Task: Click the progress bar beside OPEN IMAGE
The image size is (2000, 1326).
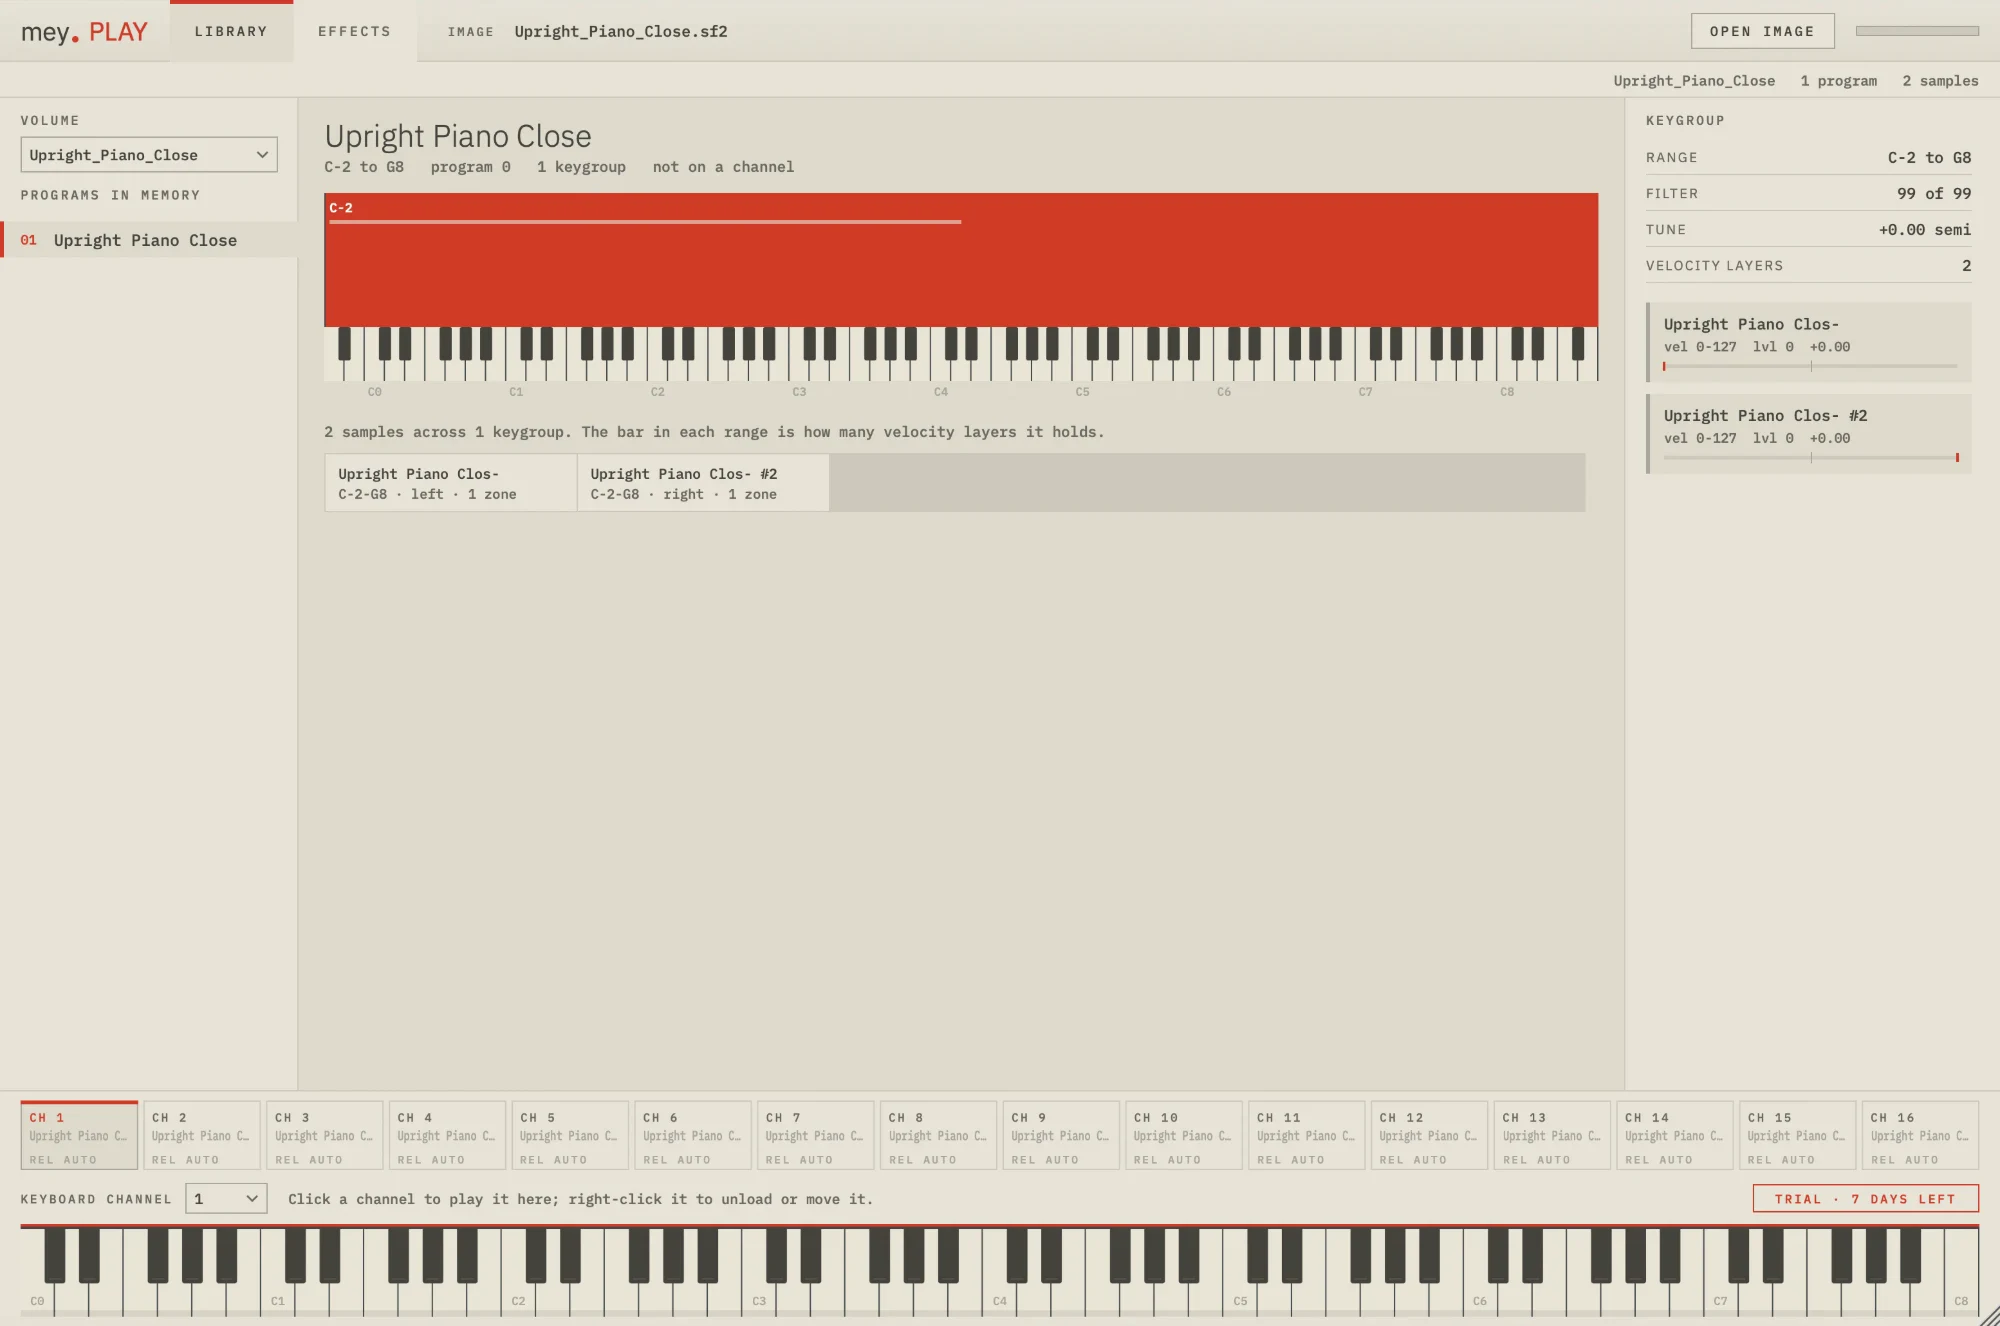Action: click(1917, 31)
